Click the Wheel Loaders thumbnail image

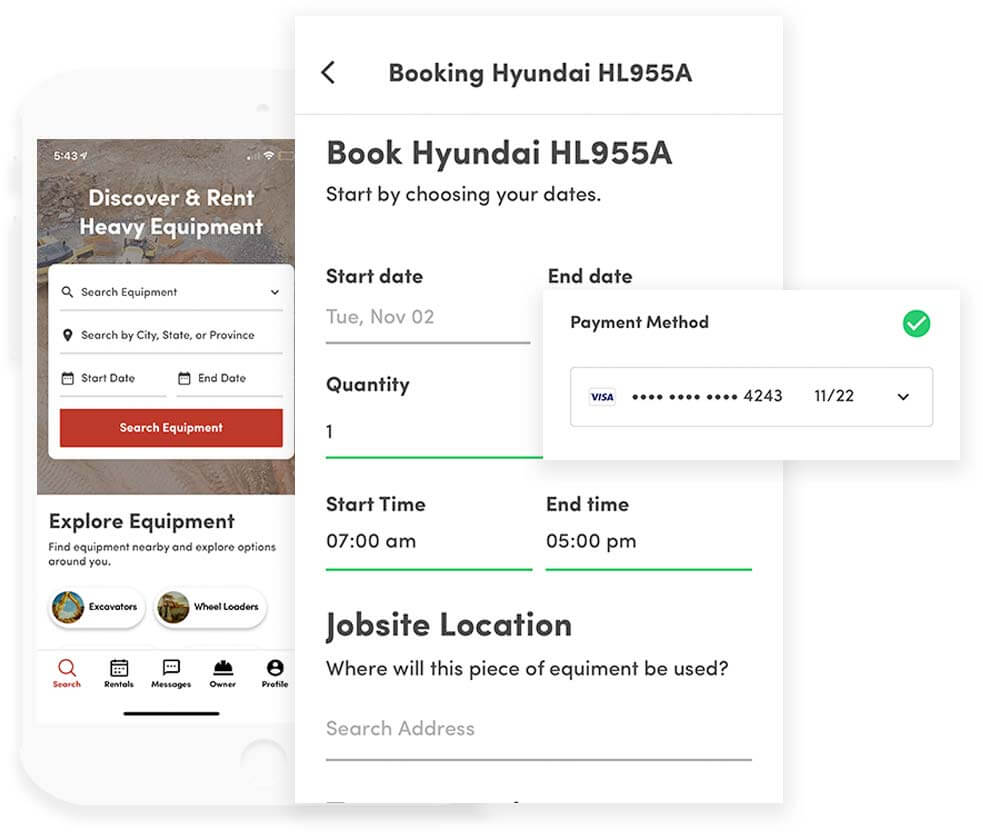pyautogui.click(x=173, y=607)
